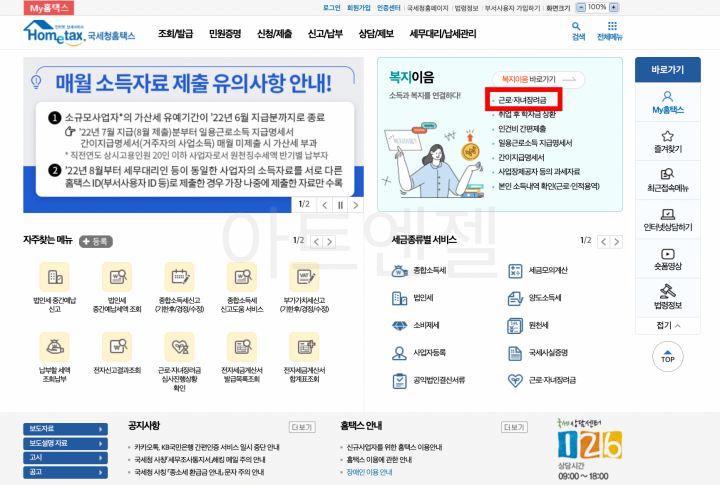Open the 전자세금계산서 발급목록조회 icon
The image size is (720, 485).
[242, 347]
